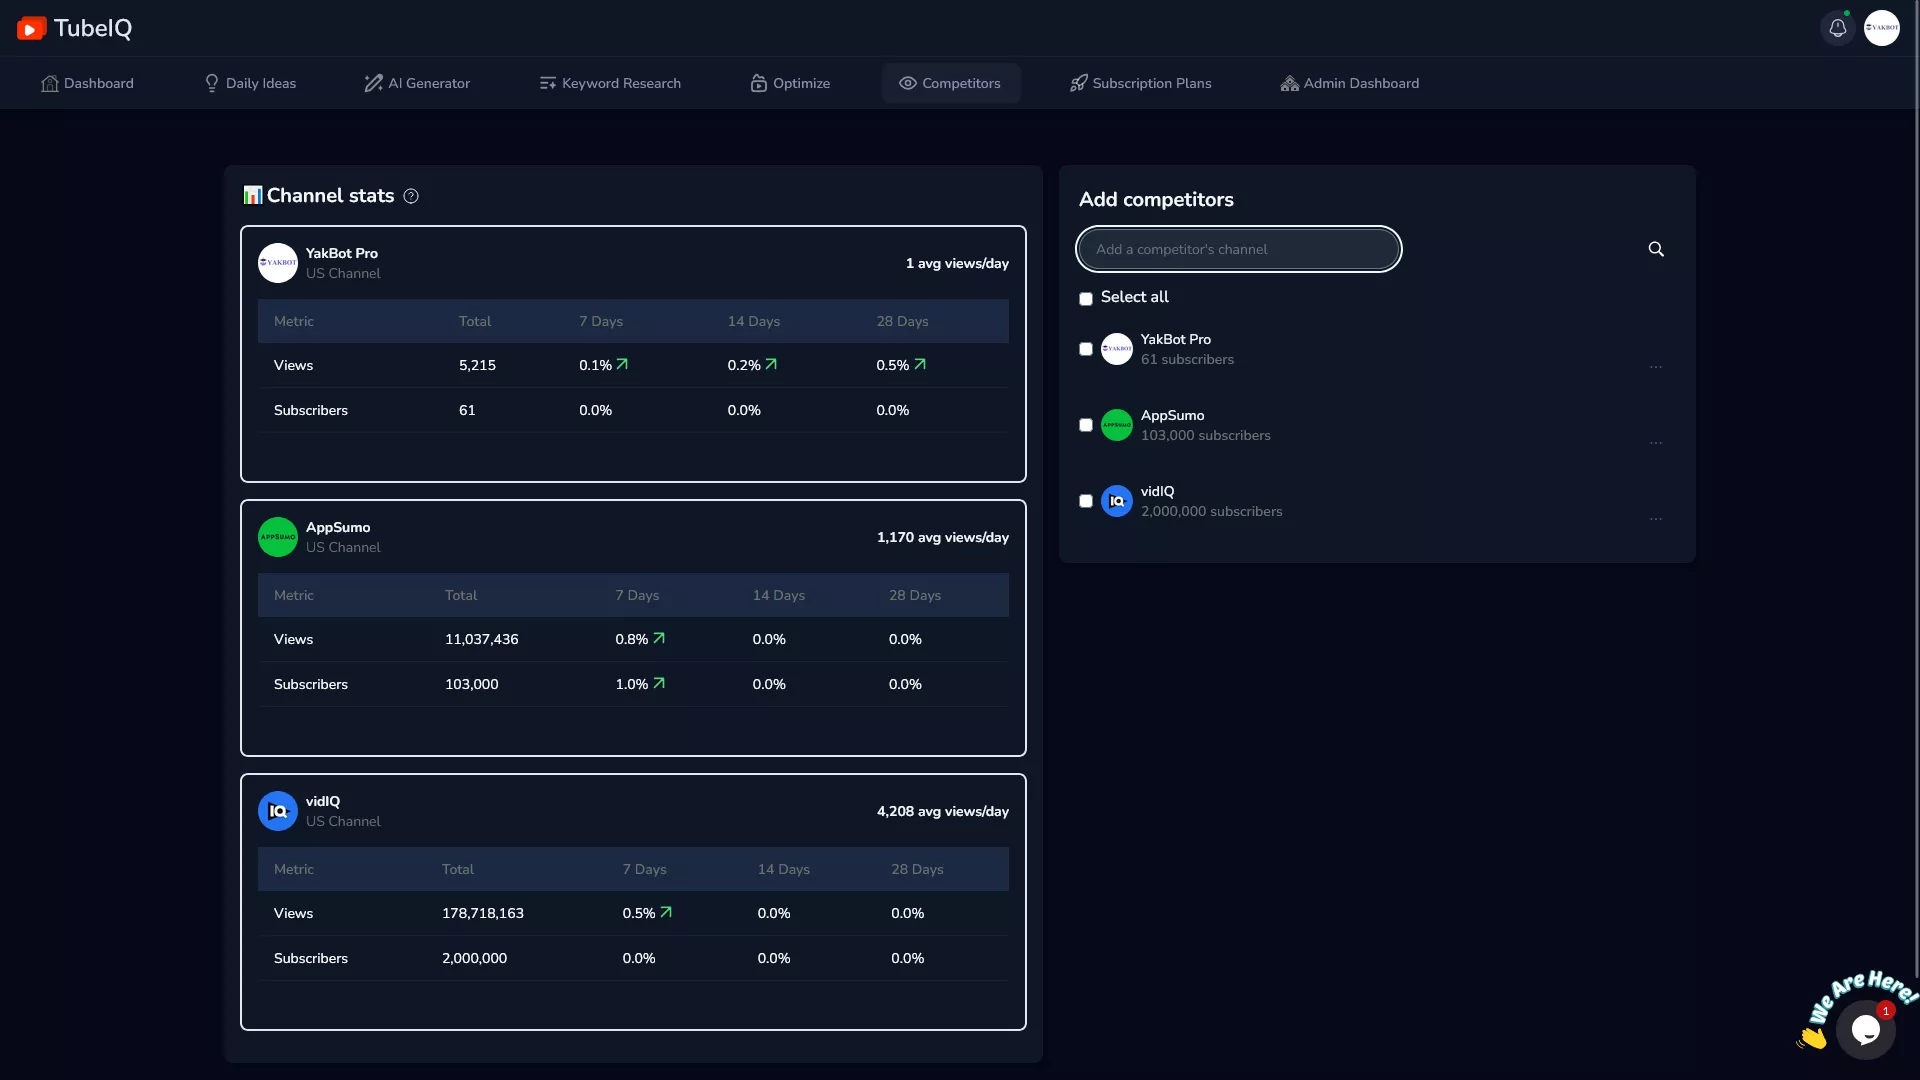Viewport: 1920px width, 1080px height.
Task: Click the Channel stats help icon
Action: [x=411, y=197]
